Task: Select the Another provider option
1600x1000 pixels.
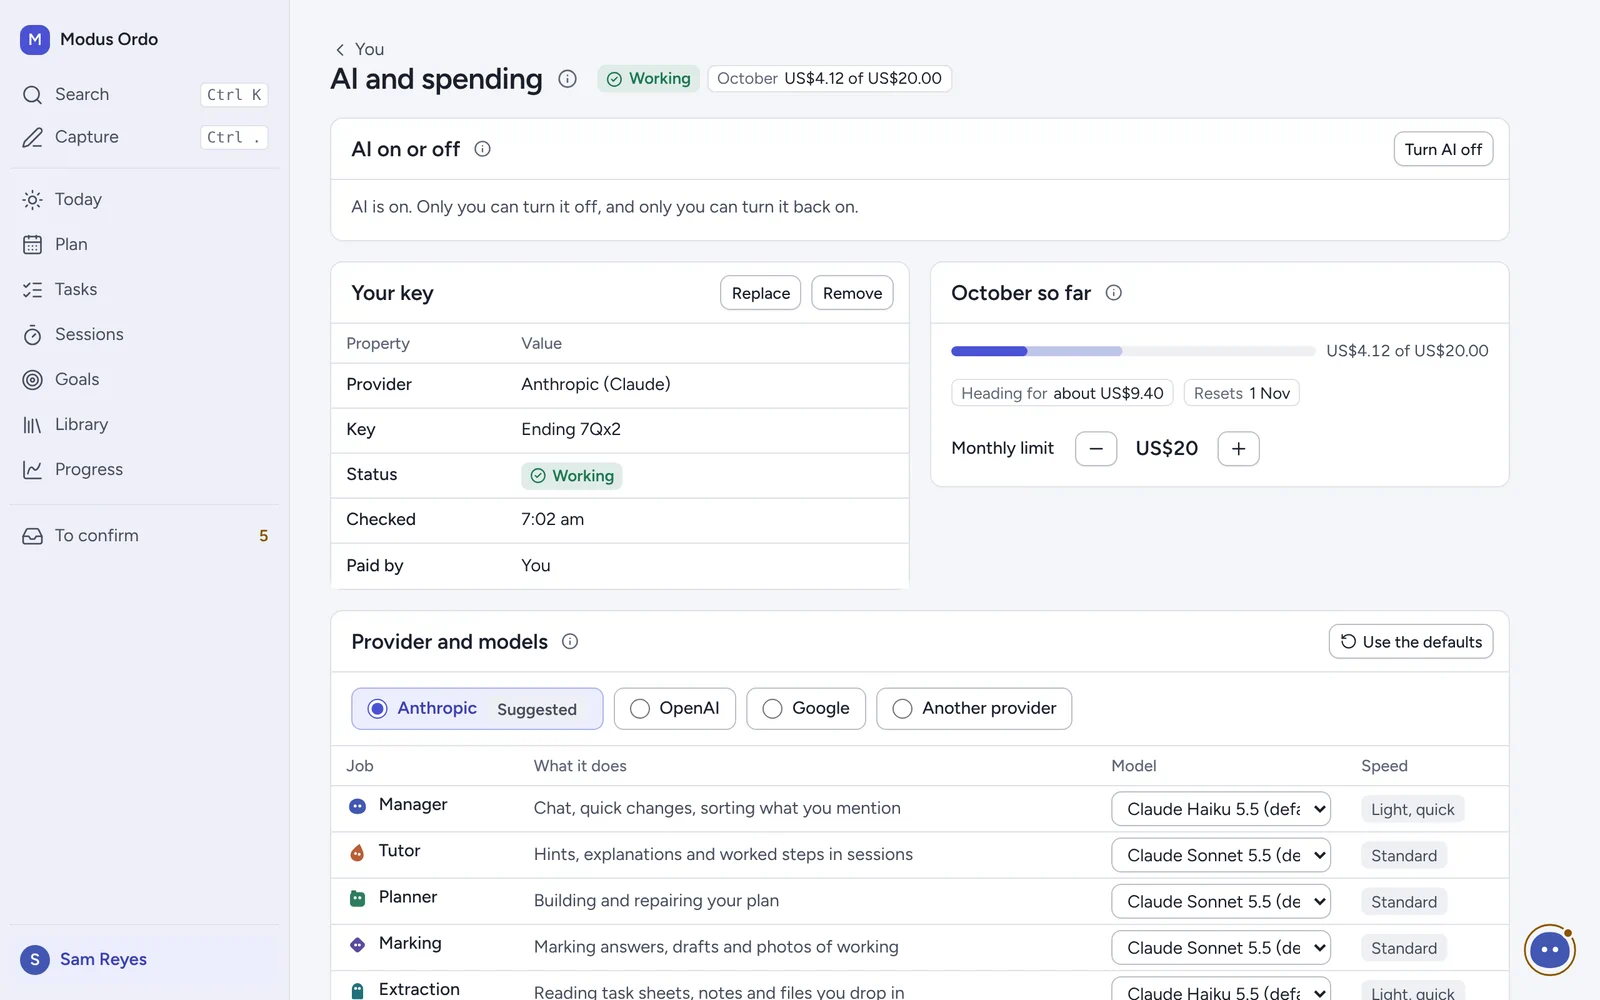Action: point(974,709)
